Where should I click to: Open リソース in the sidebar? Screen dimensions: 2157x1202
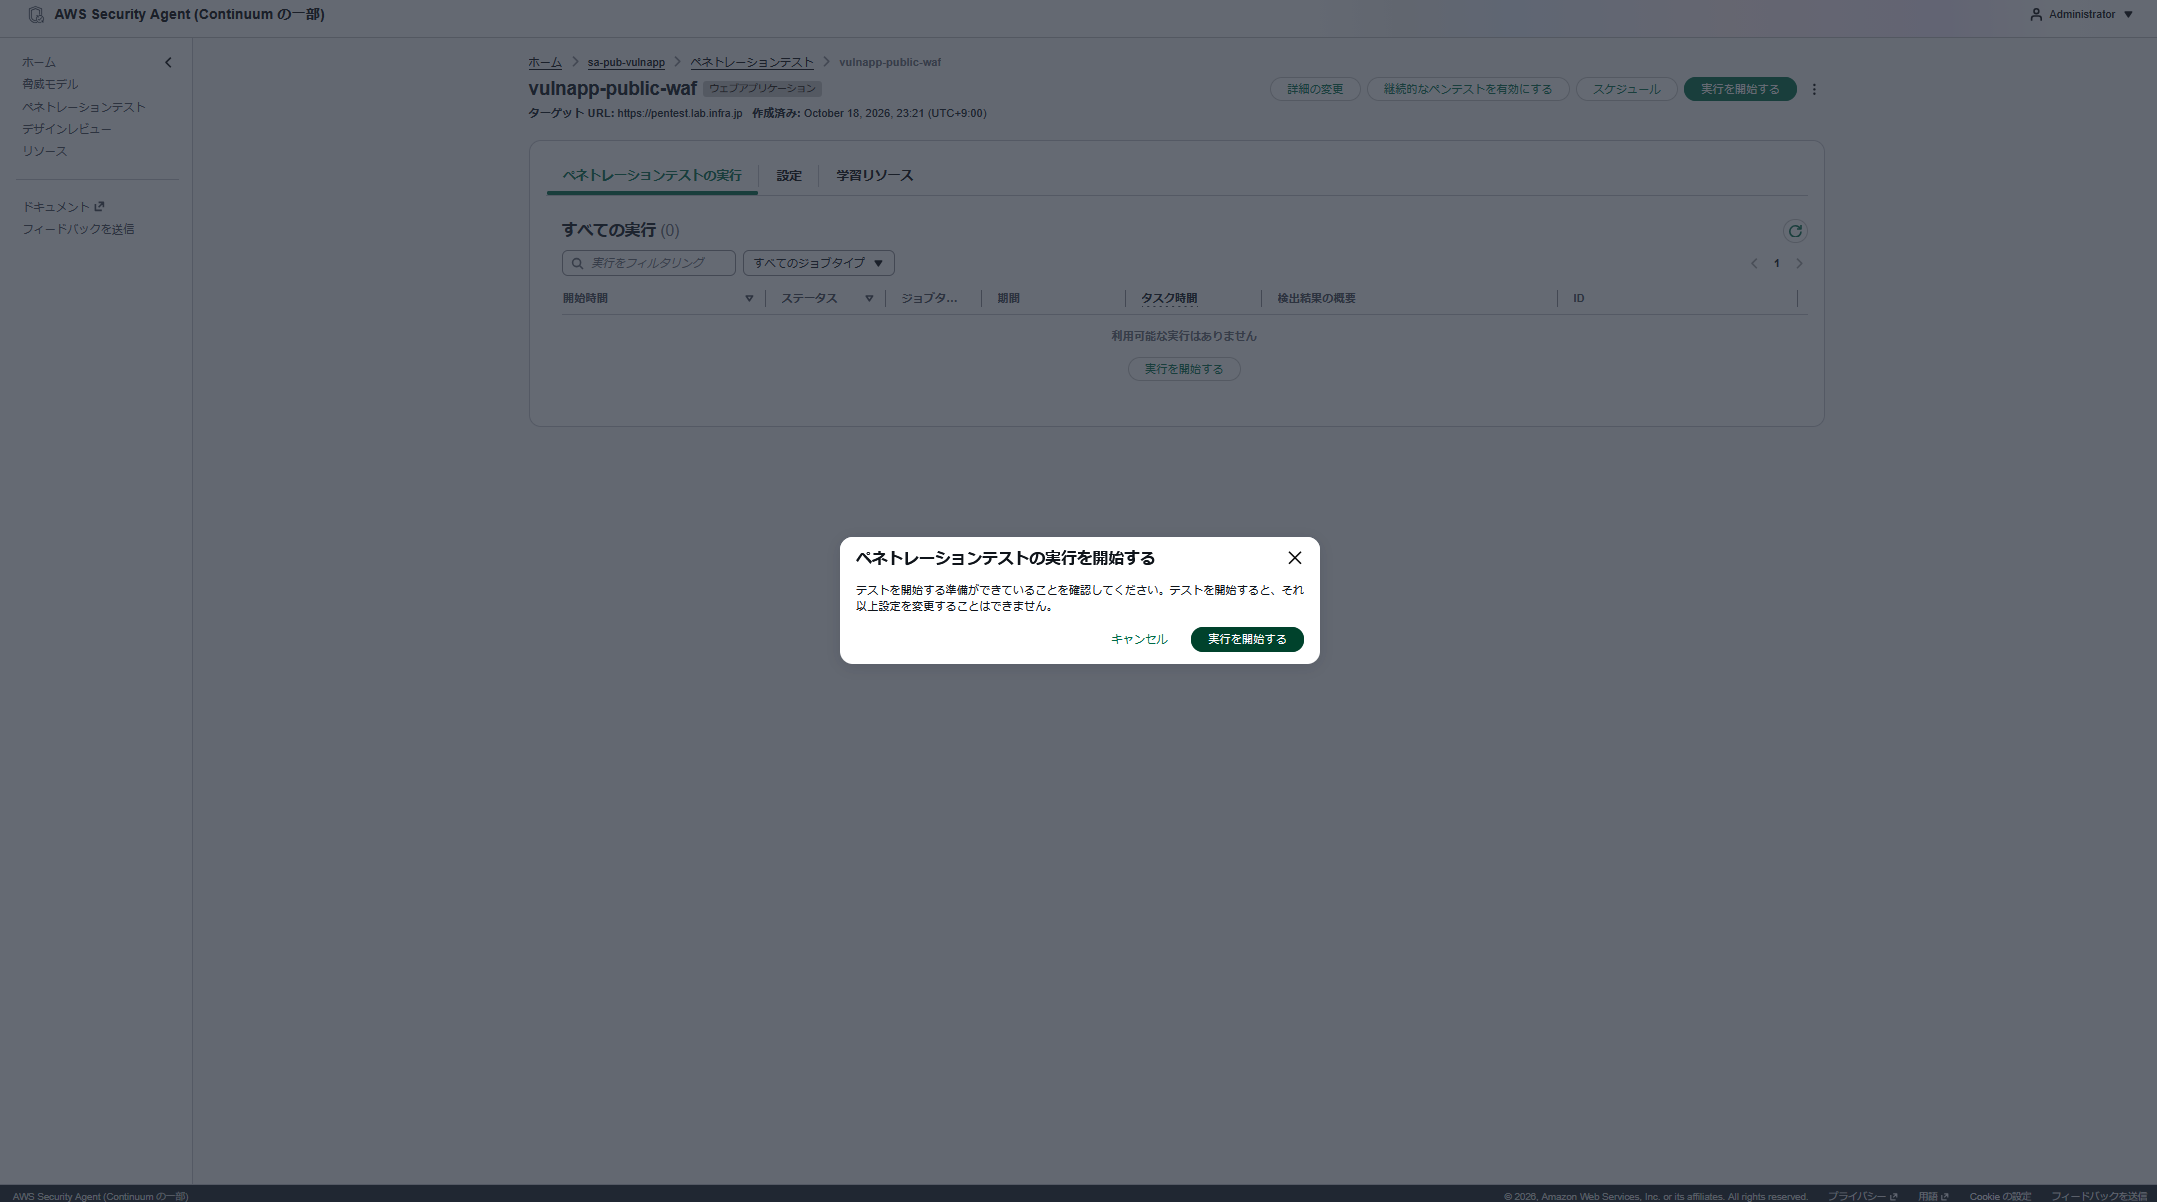[x=45, y=151]
